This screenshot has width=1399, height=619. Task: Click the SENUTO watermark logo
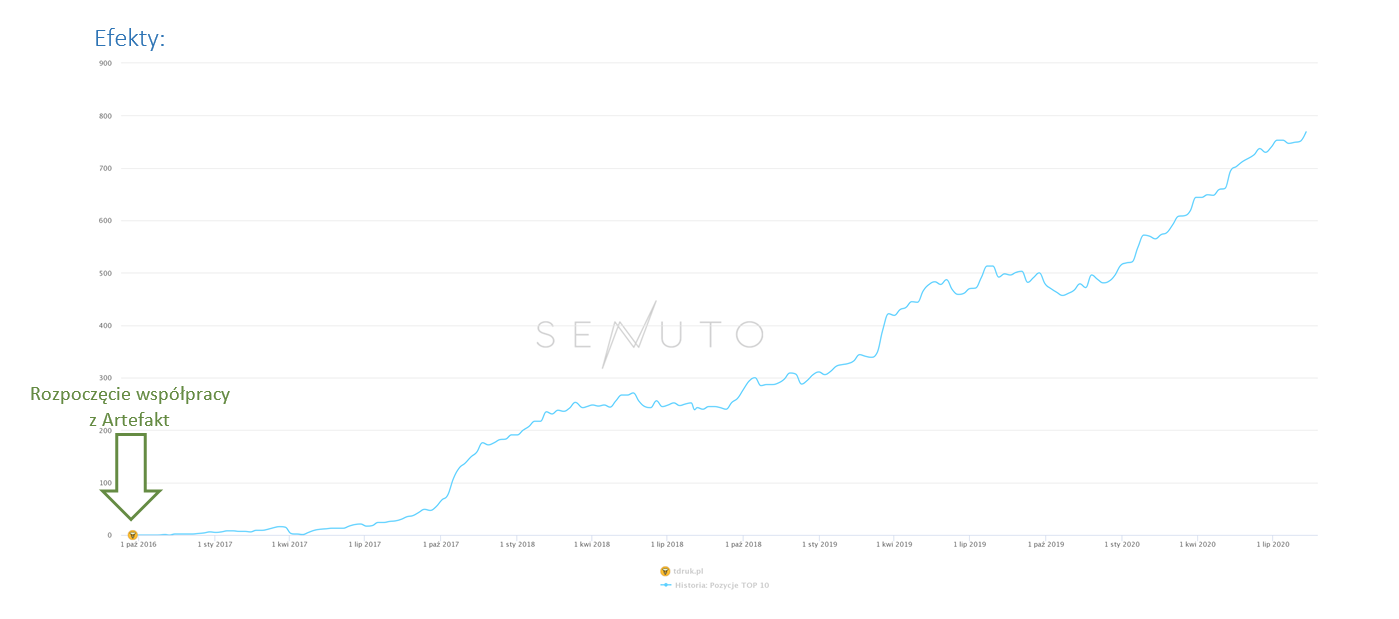coord(650,334)
